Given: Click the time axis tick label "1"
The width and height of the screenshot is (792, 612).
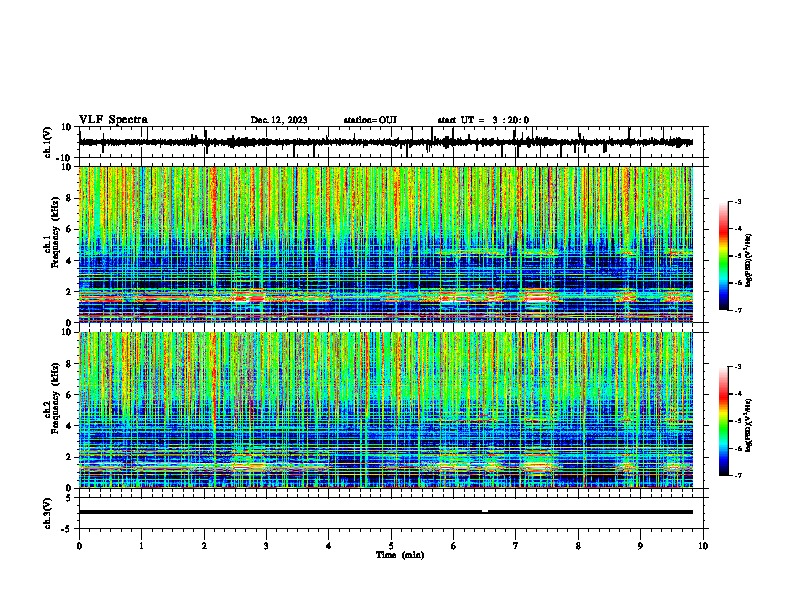Looking at the screenshot, I should [141, 546].
